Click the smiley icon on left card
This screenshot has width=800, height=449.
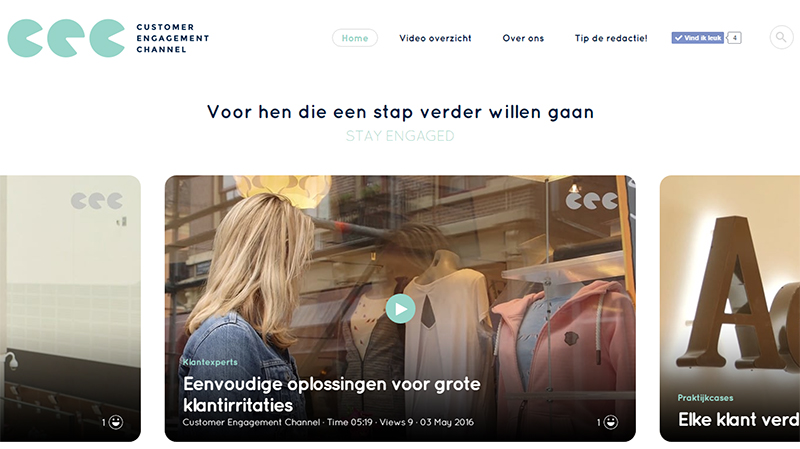pyautogui.click(x=116, y=422)
